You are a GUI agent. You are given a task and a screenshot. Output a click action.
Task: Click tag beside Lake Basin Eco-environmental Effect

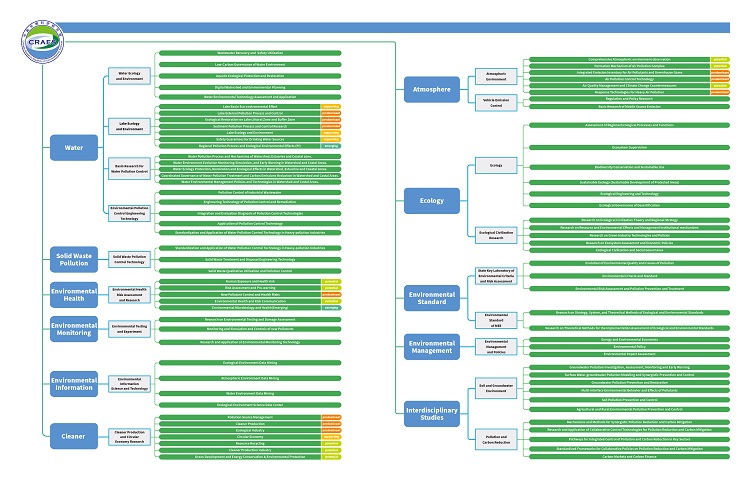(329, 105)
